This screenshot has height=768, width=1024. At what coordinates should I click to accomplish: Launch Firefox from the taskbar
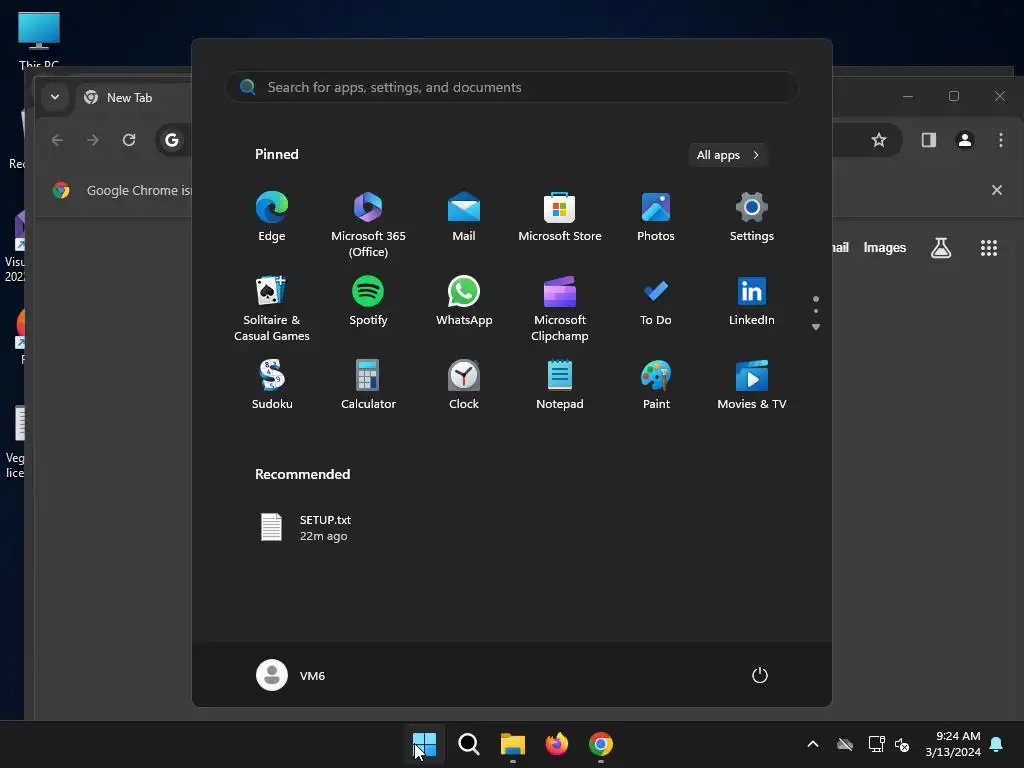tap(556, 744)
